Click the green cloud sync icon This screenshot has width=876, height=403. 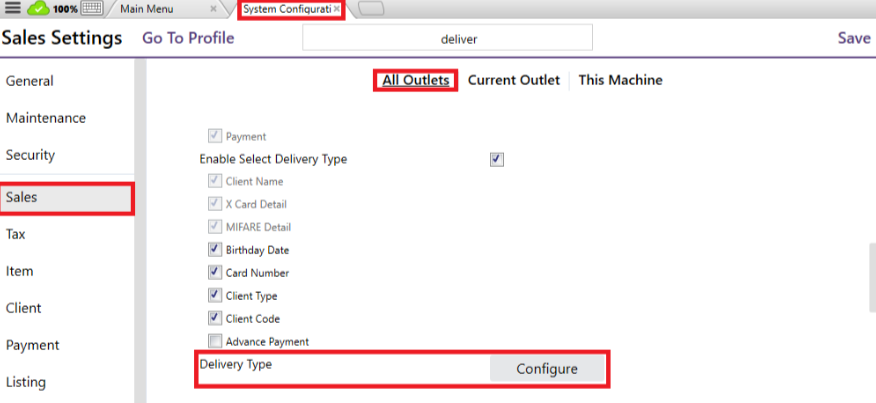point(38,8)
